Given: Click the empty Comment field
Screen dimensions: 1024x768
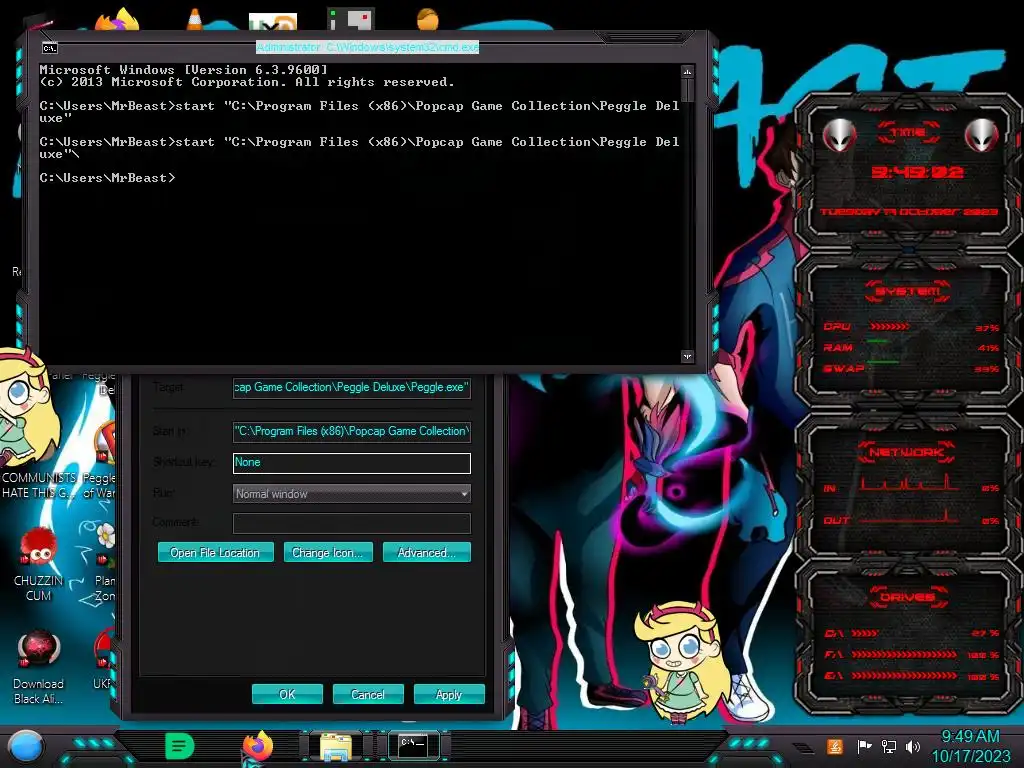Looking at the screenshot, I should click(x=351, y=523).
